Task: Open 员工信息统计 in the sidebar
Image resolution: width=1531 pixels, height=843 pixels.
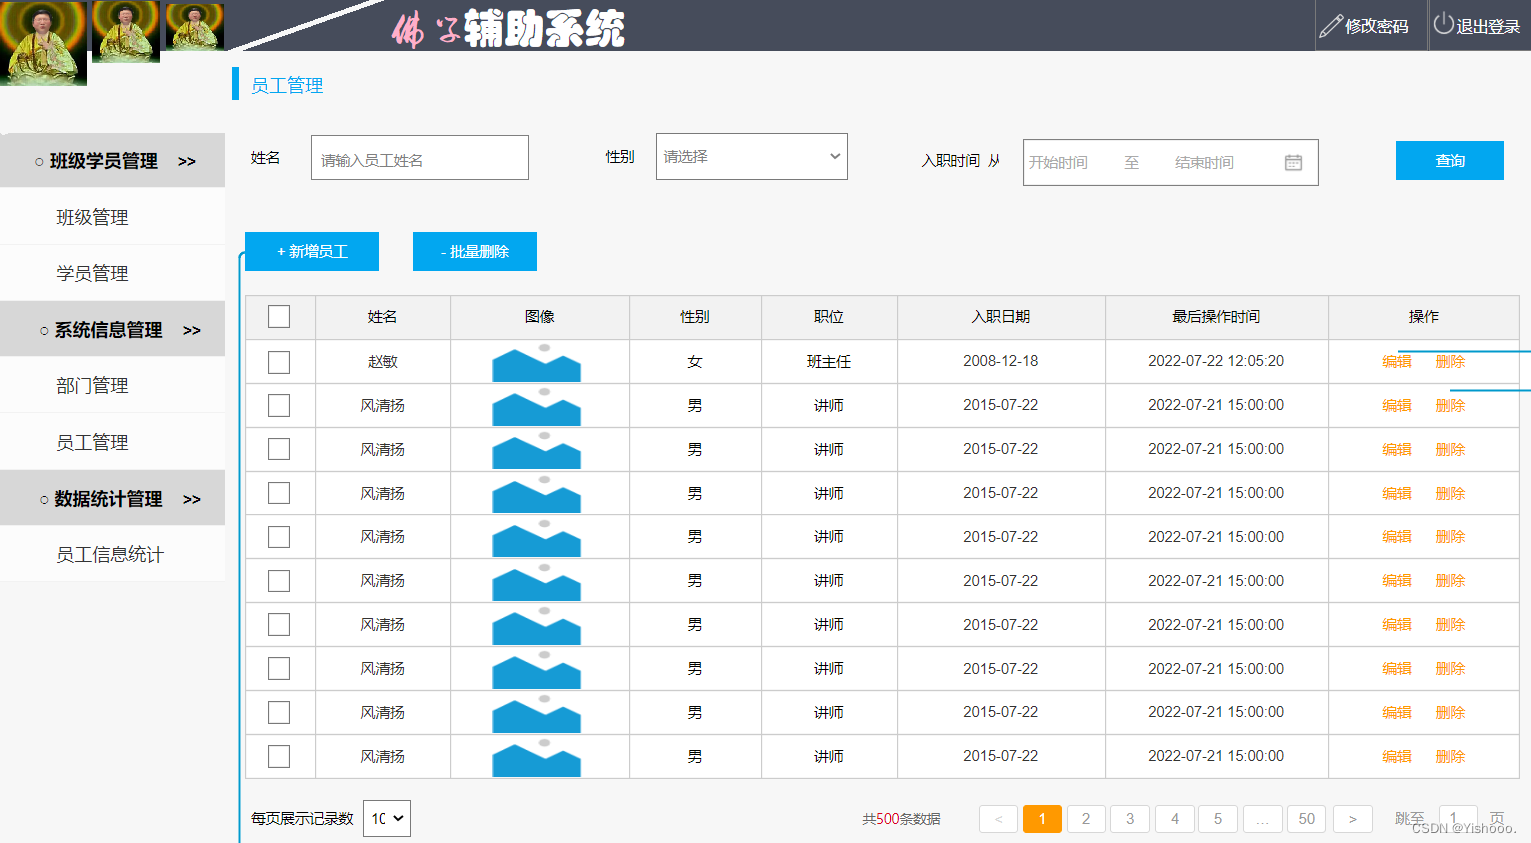Action: tap(110, 554)
